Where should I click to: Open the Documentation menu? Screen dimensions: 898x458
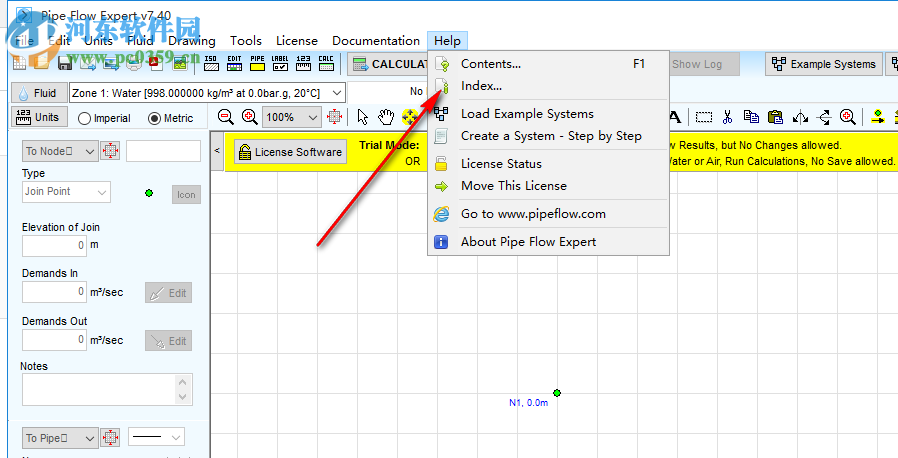[x=376, y=41]
